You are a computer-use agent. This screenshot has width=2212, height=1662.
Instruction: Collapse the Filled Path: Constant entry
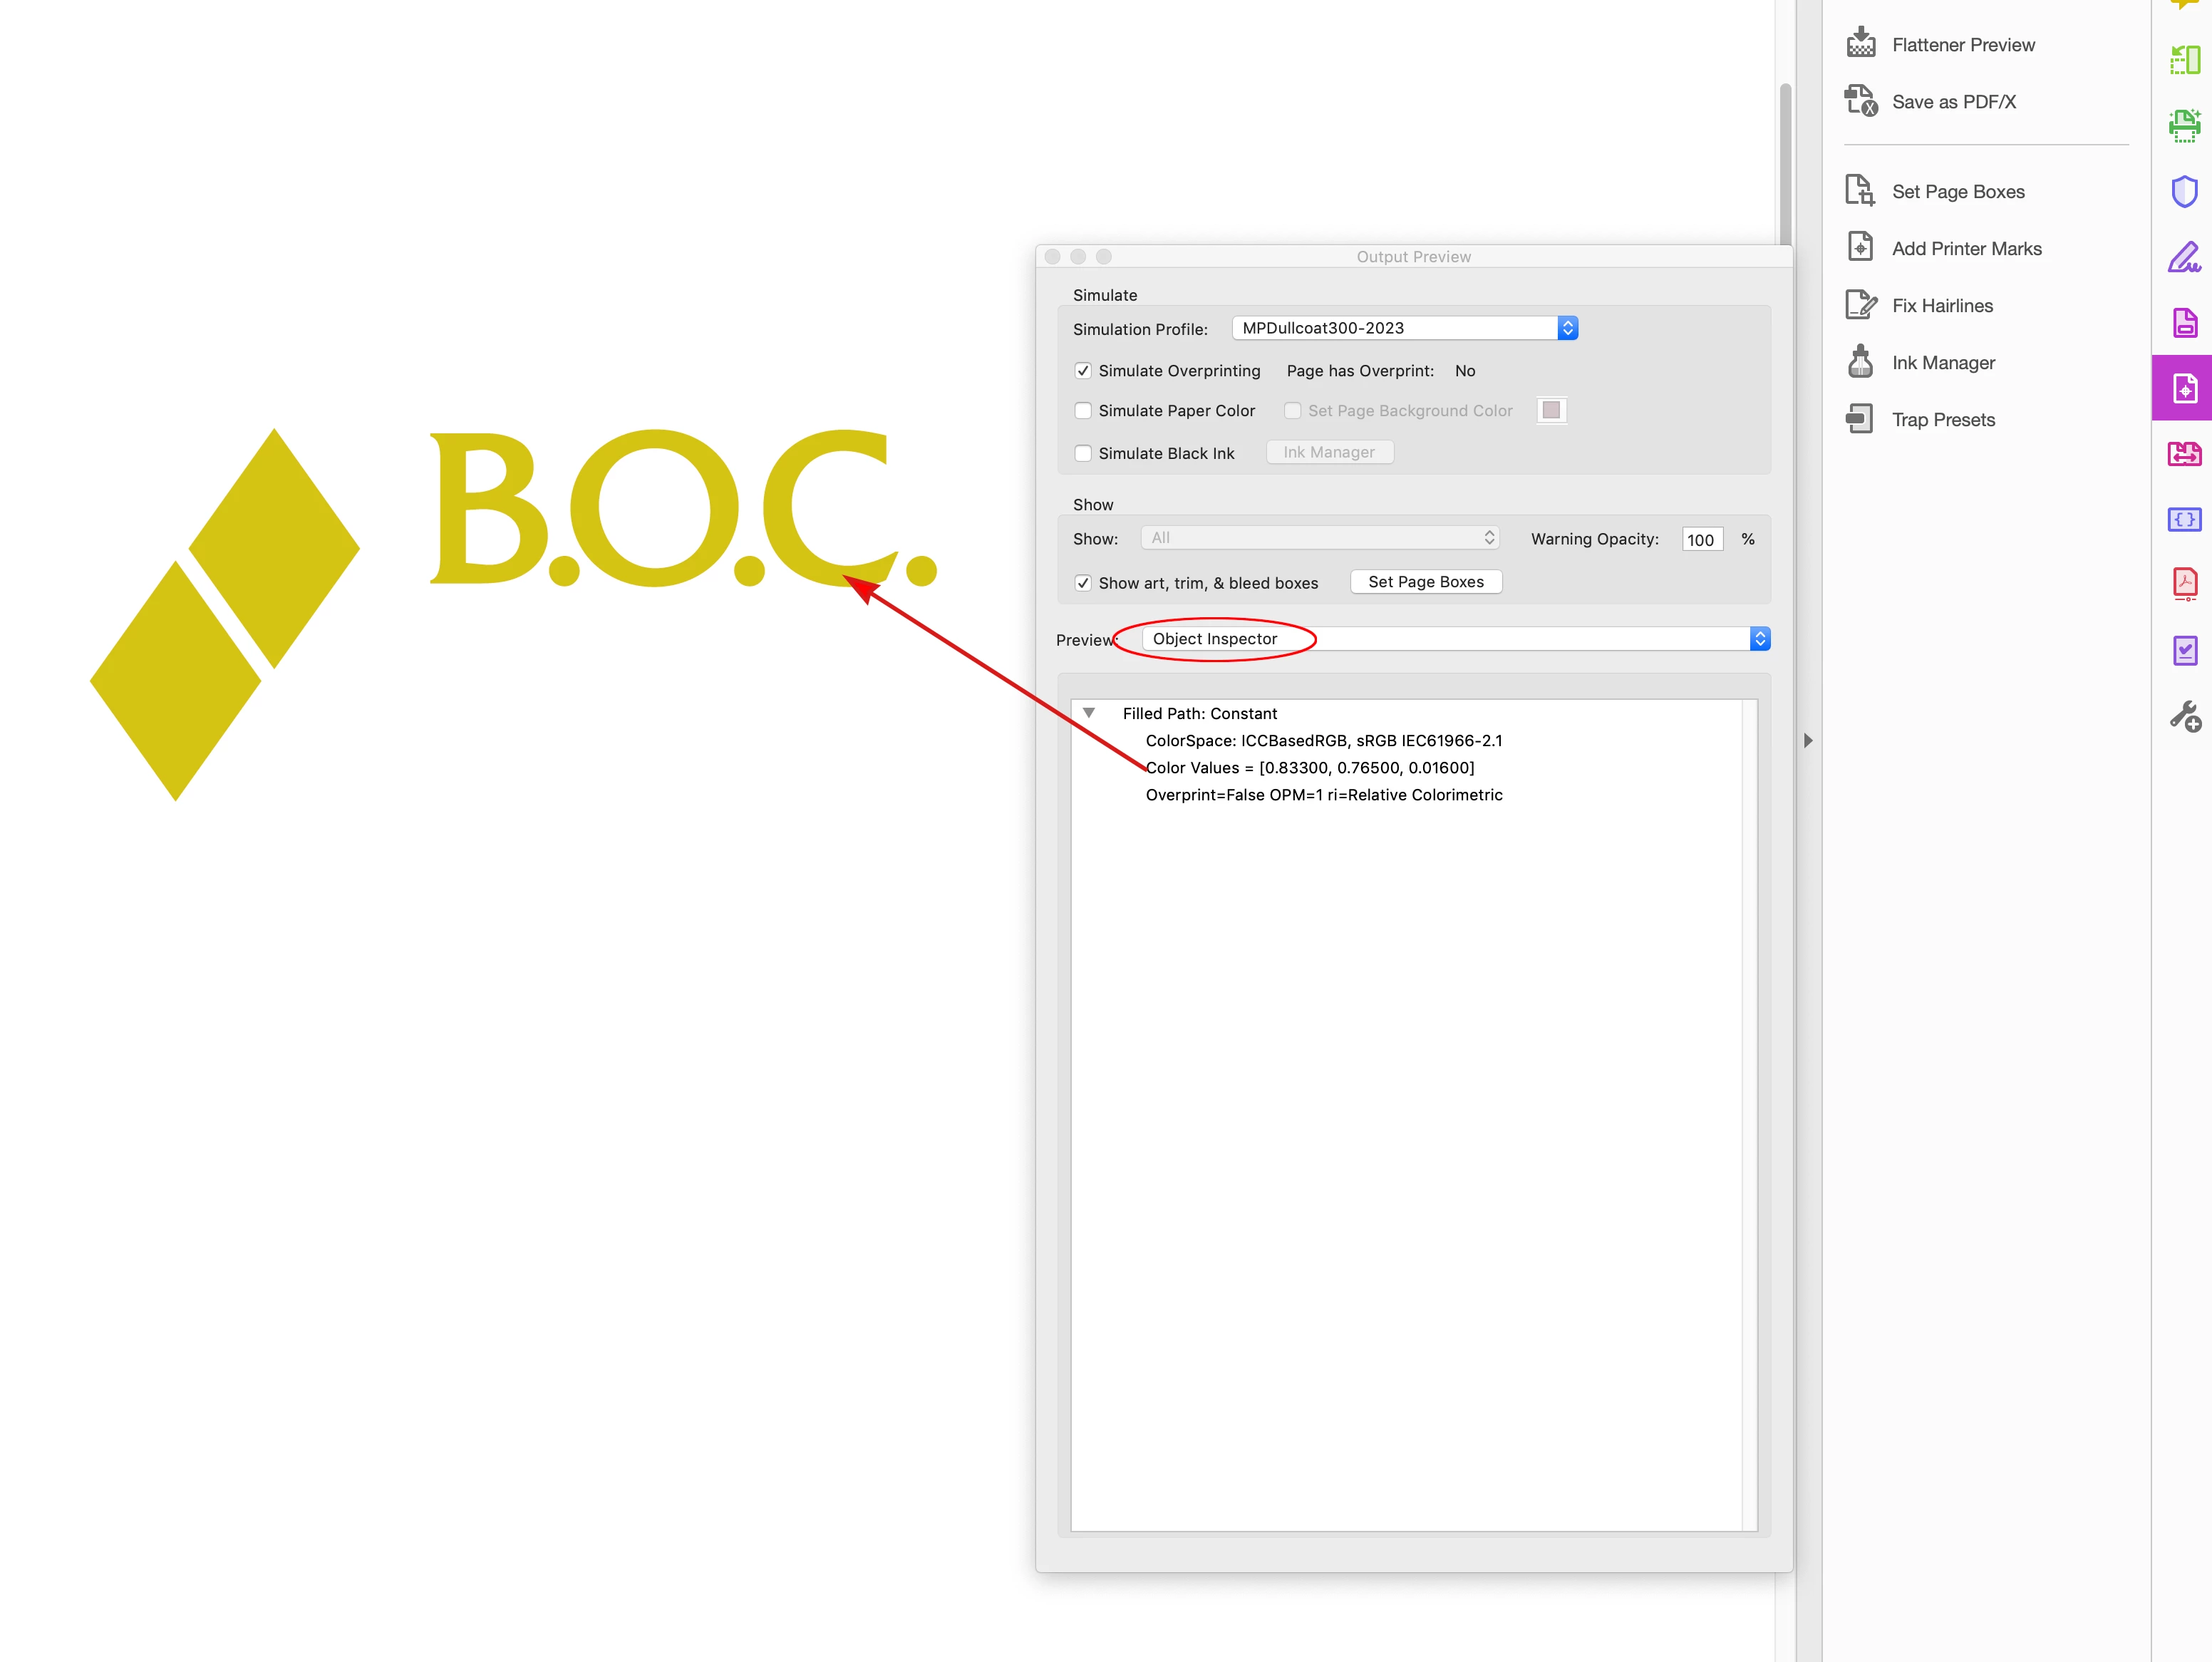(1089, 713)
